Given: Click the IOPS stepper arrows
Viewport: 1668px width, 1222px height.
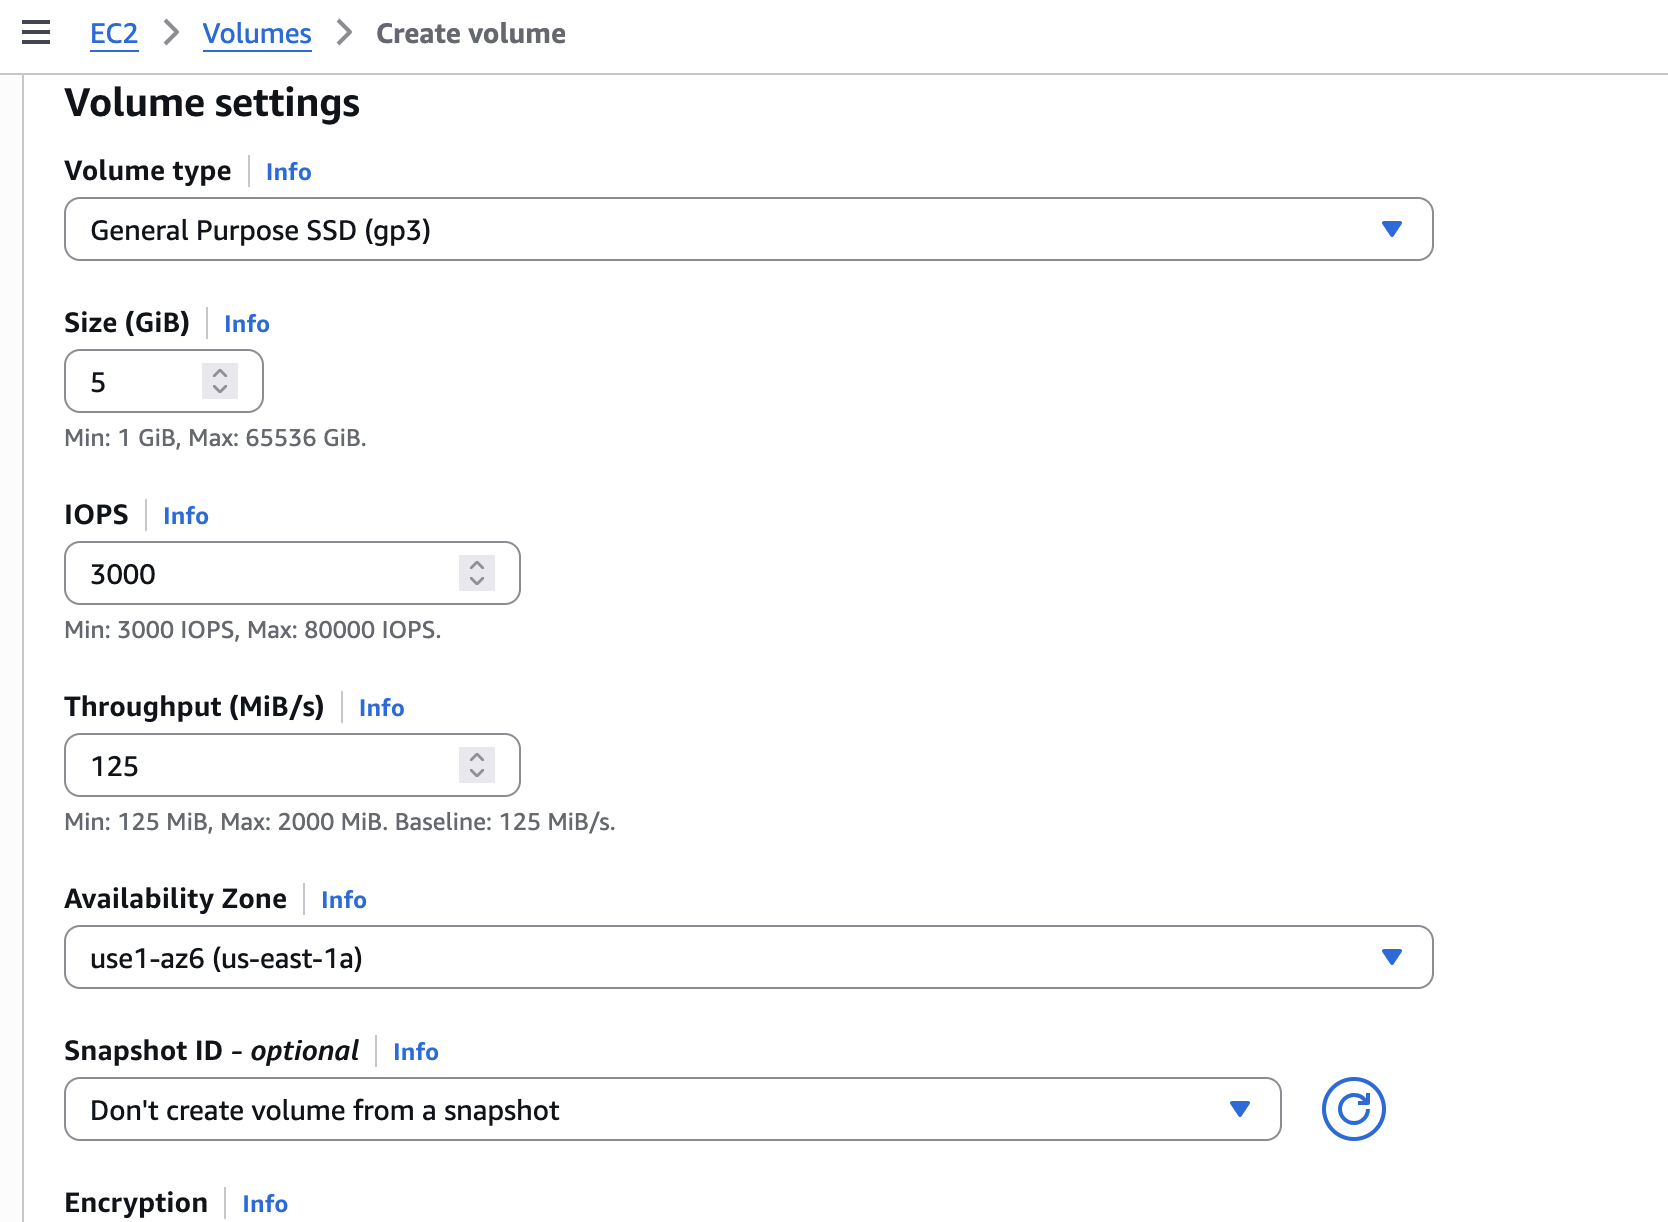Looking at the screenshot, I should pos(477,573).
